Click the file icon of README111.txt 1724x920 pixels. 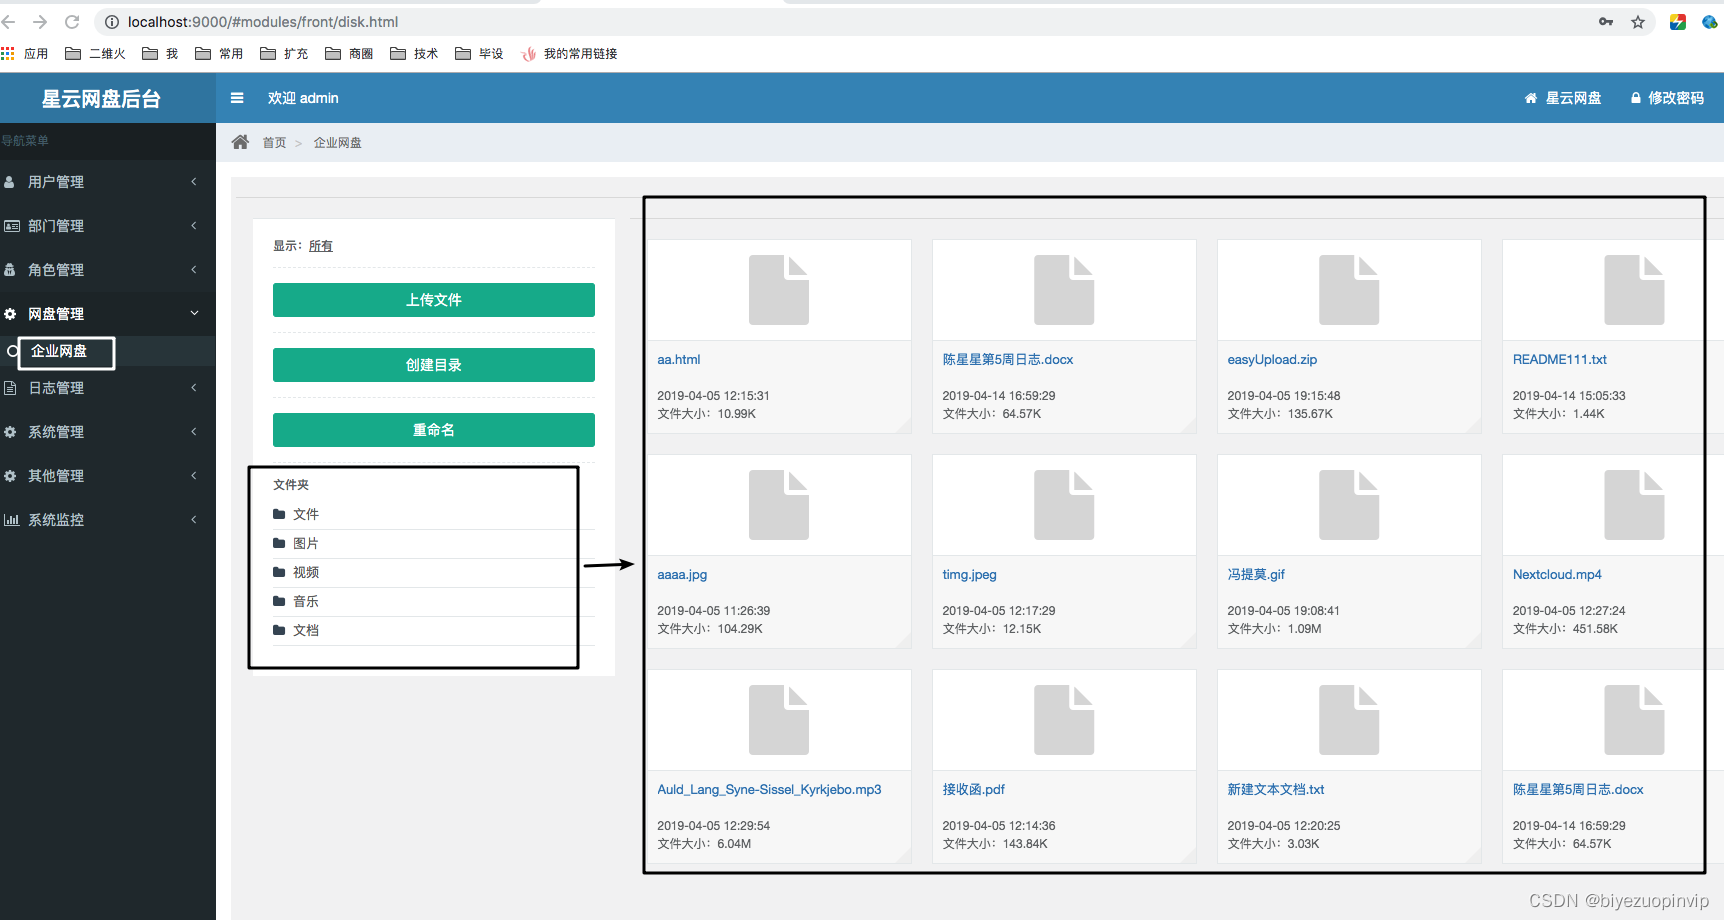[x=1634, y=290]
